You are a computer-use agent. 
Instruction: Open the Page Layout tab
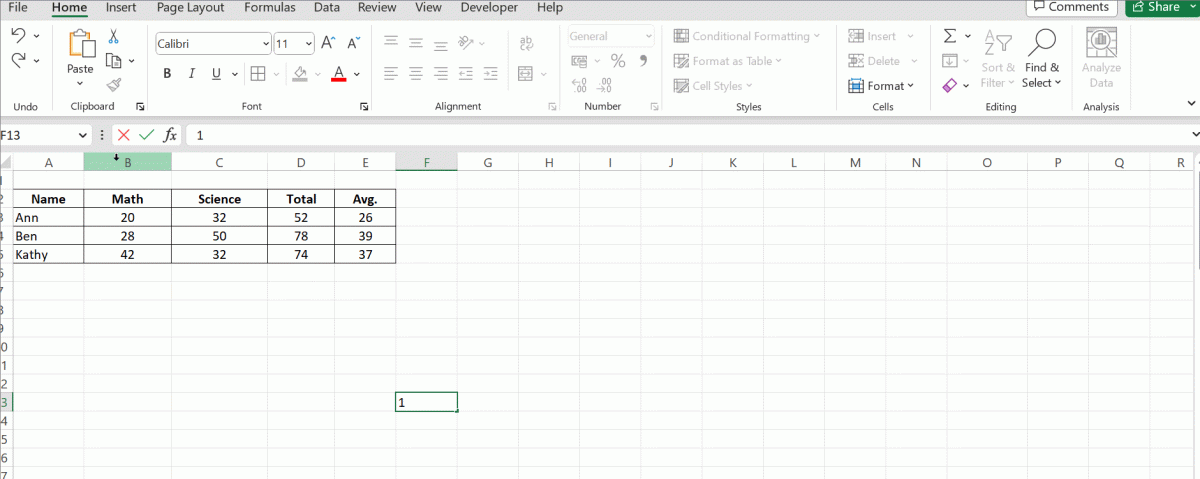(x=190, y=8)
